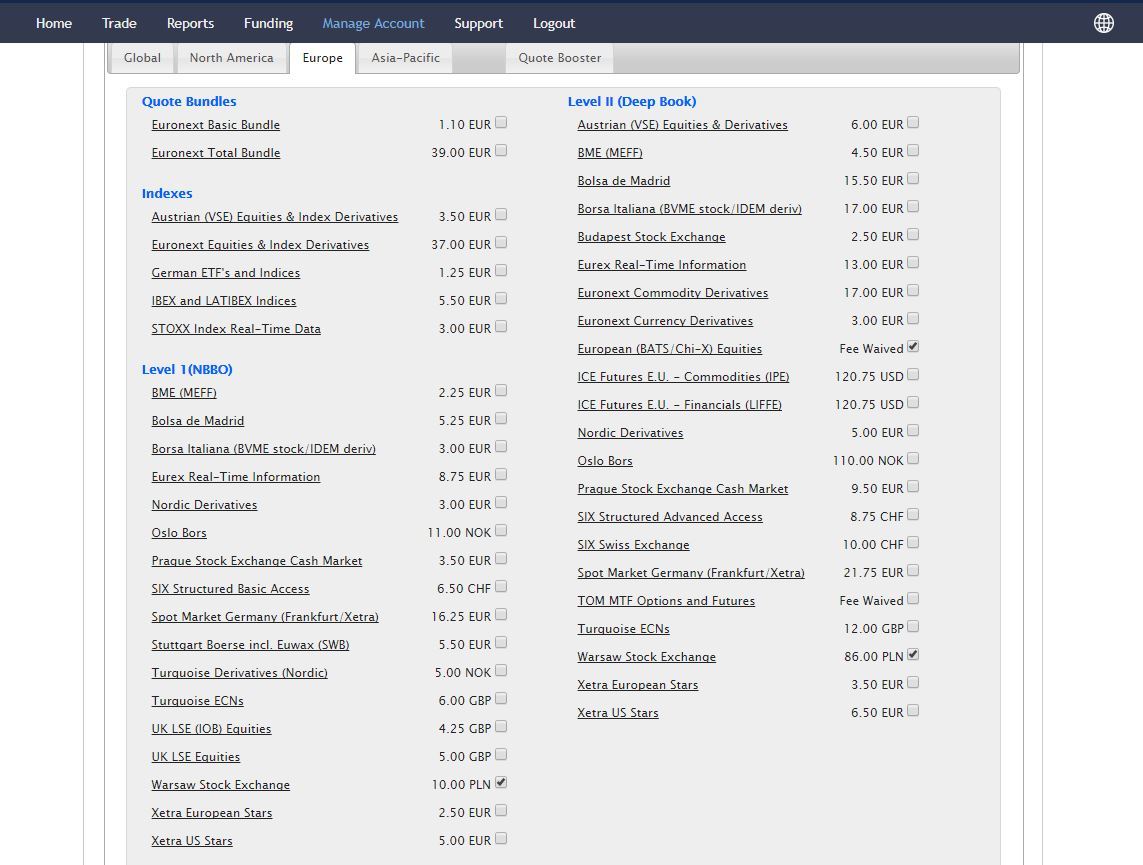Screen dimensions: 1143x865
Task: Open Stuttgart Boerse incl. Euwax (SWB) link
Action: 250,645
